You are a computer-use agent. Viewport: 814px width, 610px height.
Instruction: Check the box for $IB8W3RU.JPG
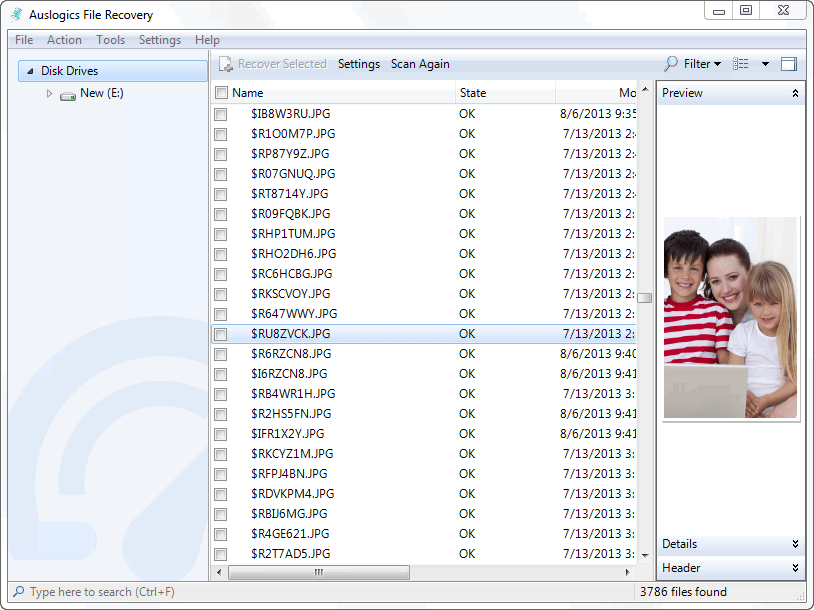[221, 114]
